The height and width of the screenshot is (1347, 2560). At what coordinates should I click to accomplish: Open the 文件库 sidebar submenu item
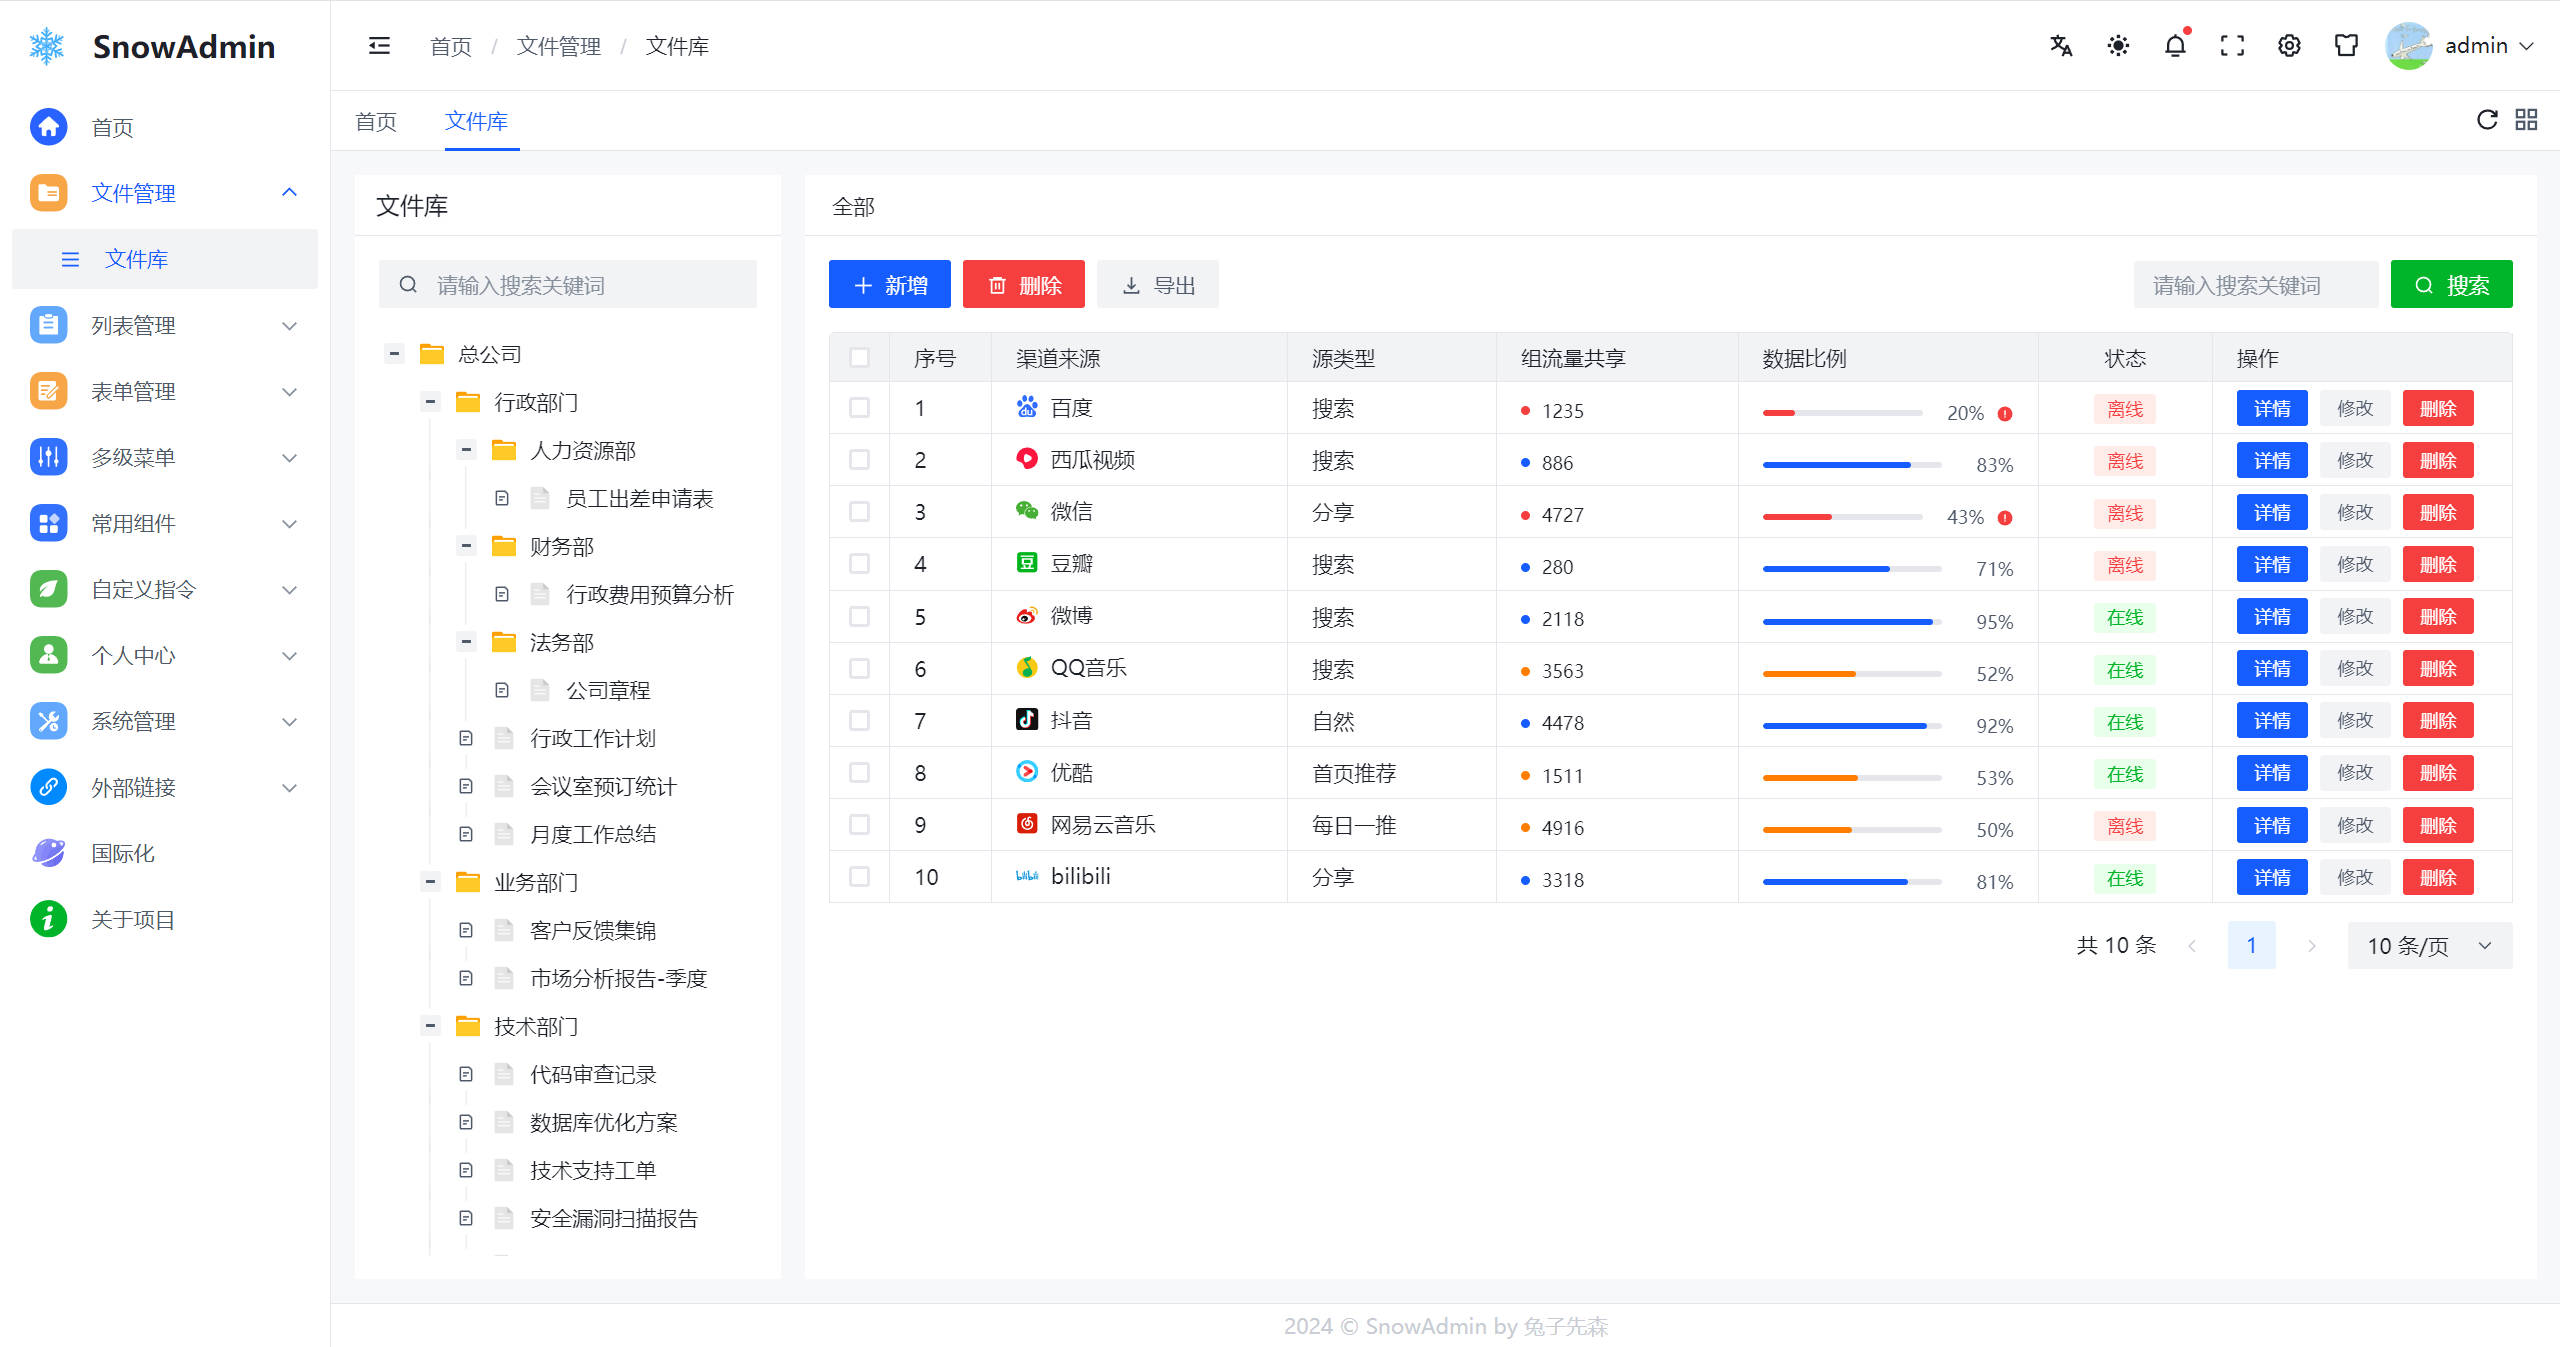pos(165,259)
